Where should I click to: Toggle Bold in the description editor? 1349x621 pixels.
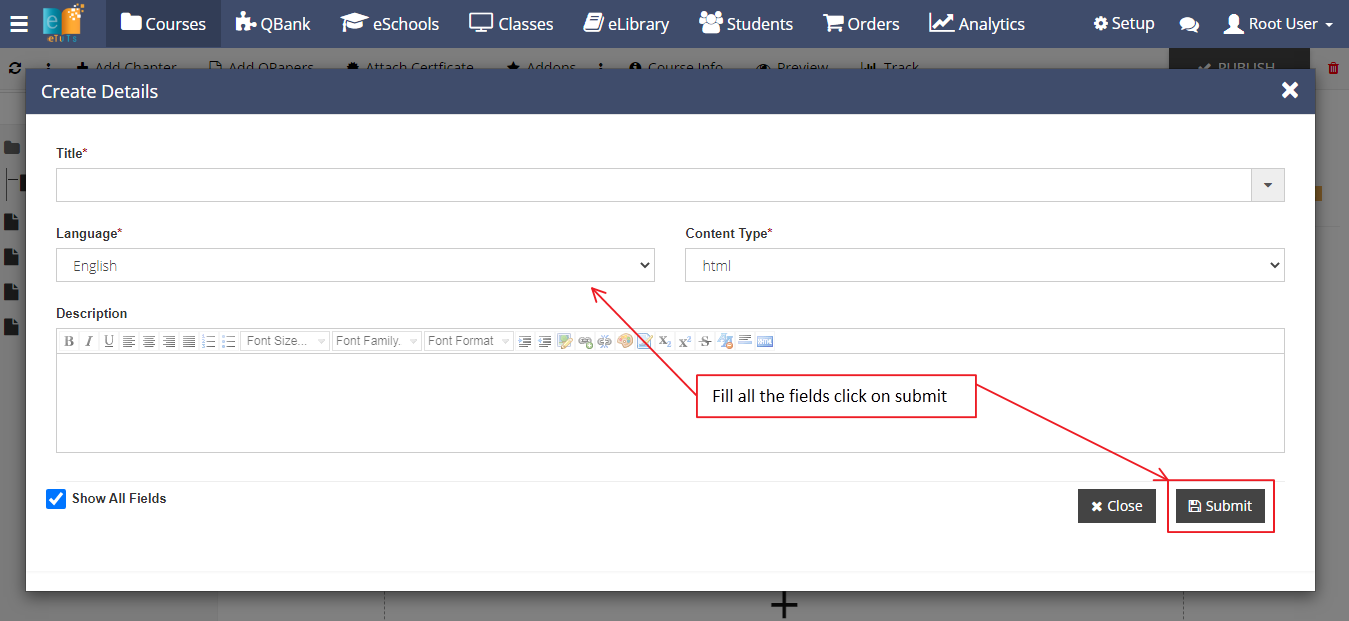[69, 341]
